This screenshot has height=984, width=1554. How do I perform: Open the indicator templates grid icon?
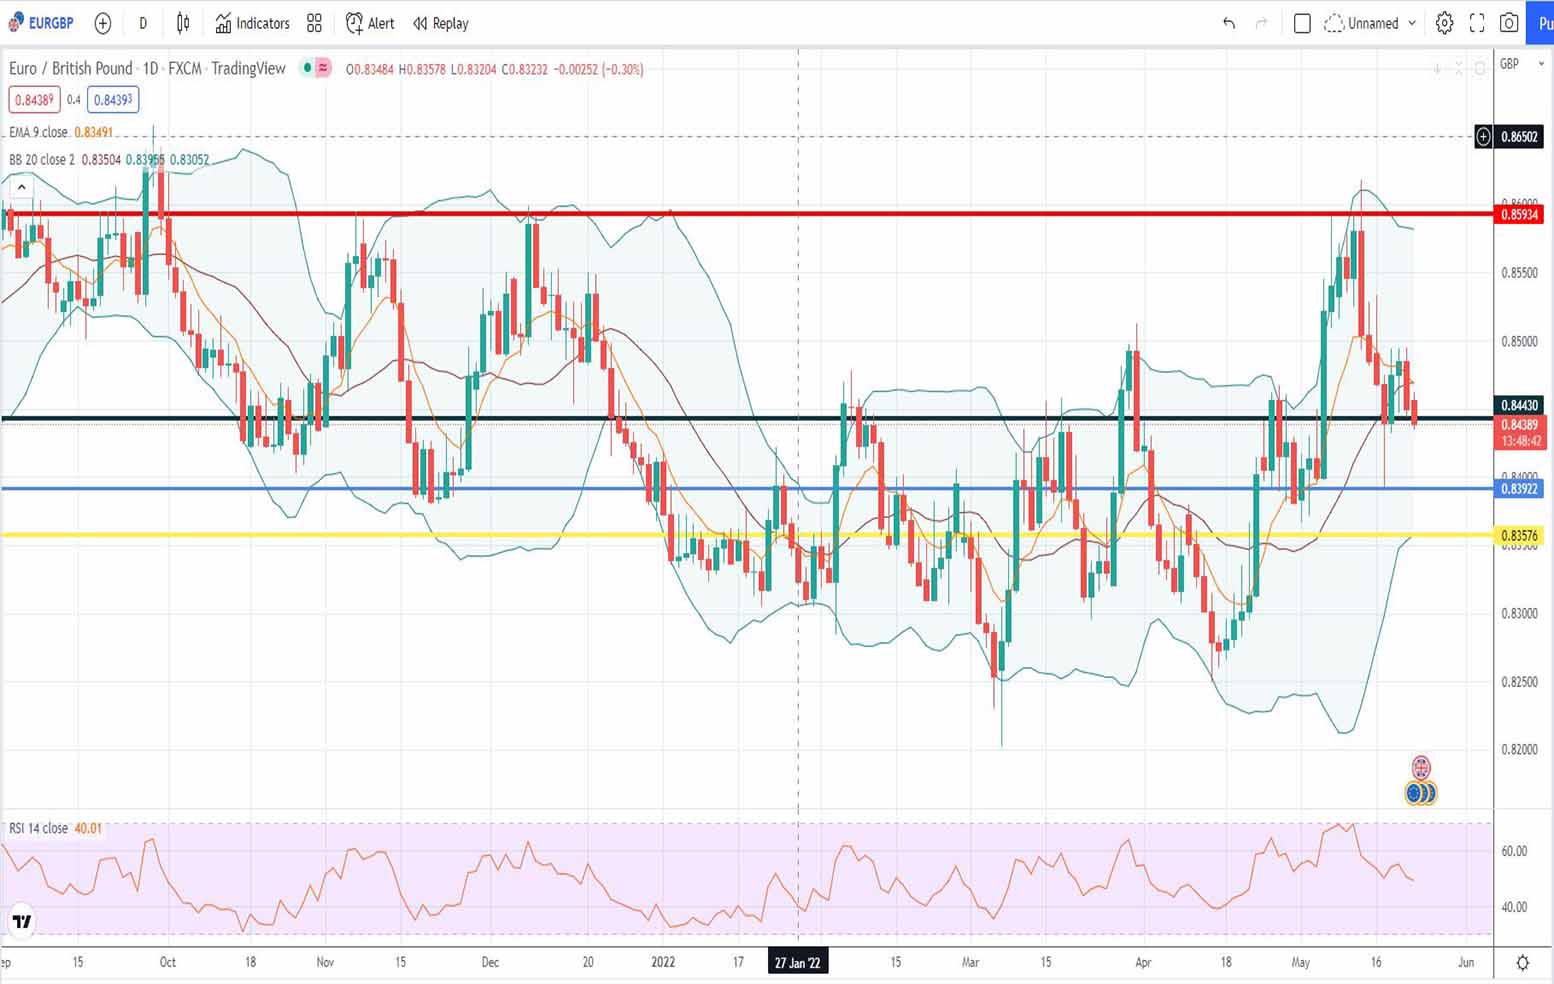tap(314, 23)
